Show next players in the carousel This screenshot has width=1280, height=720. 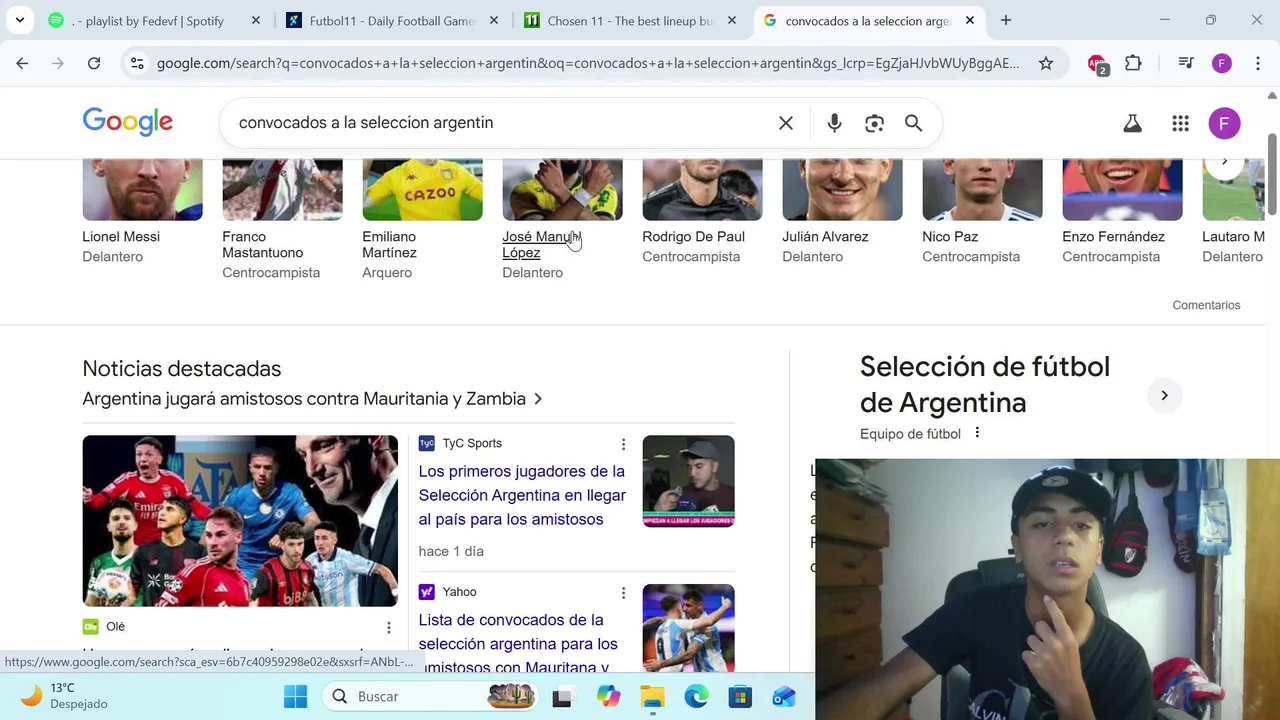1224,163
